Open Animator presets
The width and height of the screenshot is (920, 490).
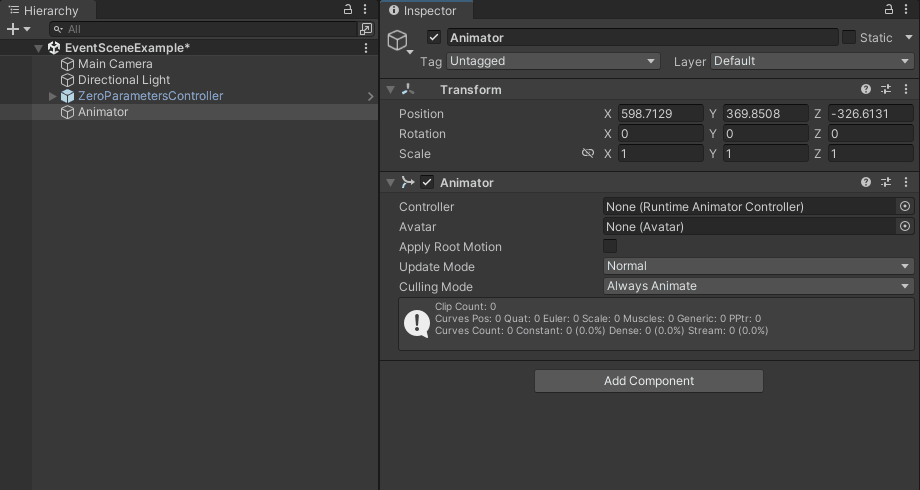pos(886,182)
